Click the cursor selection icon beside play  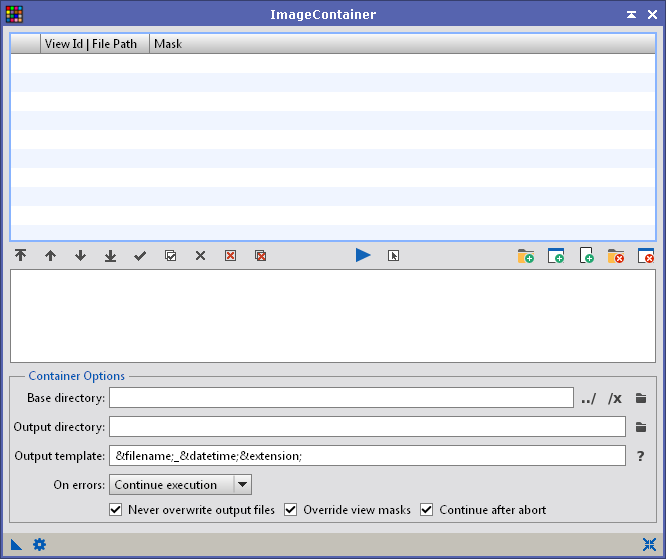coord(393,255)
